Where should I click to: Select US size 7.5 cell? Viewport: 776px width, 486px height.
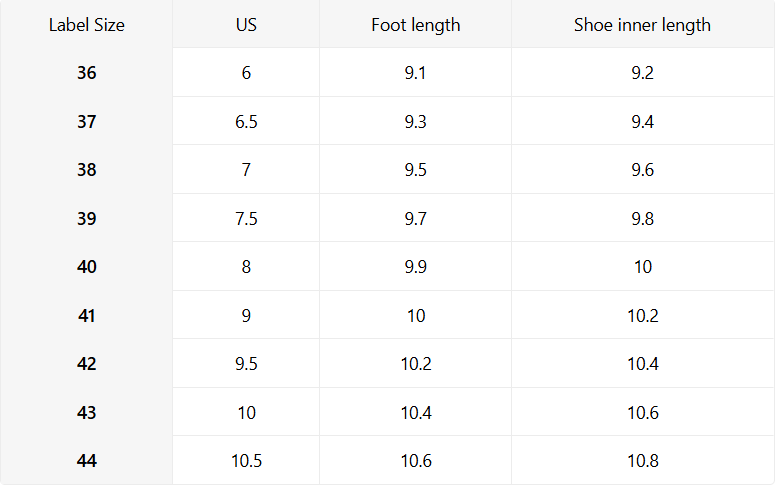pos(246,219)
